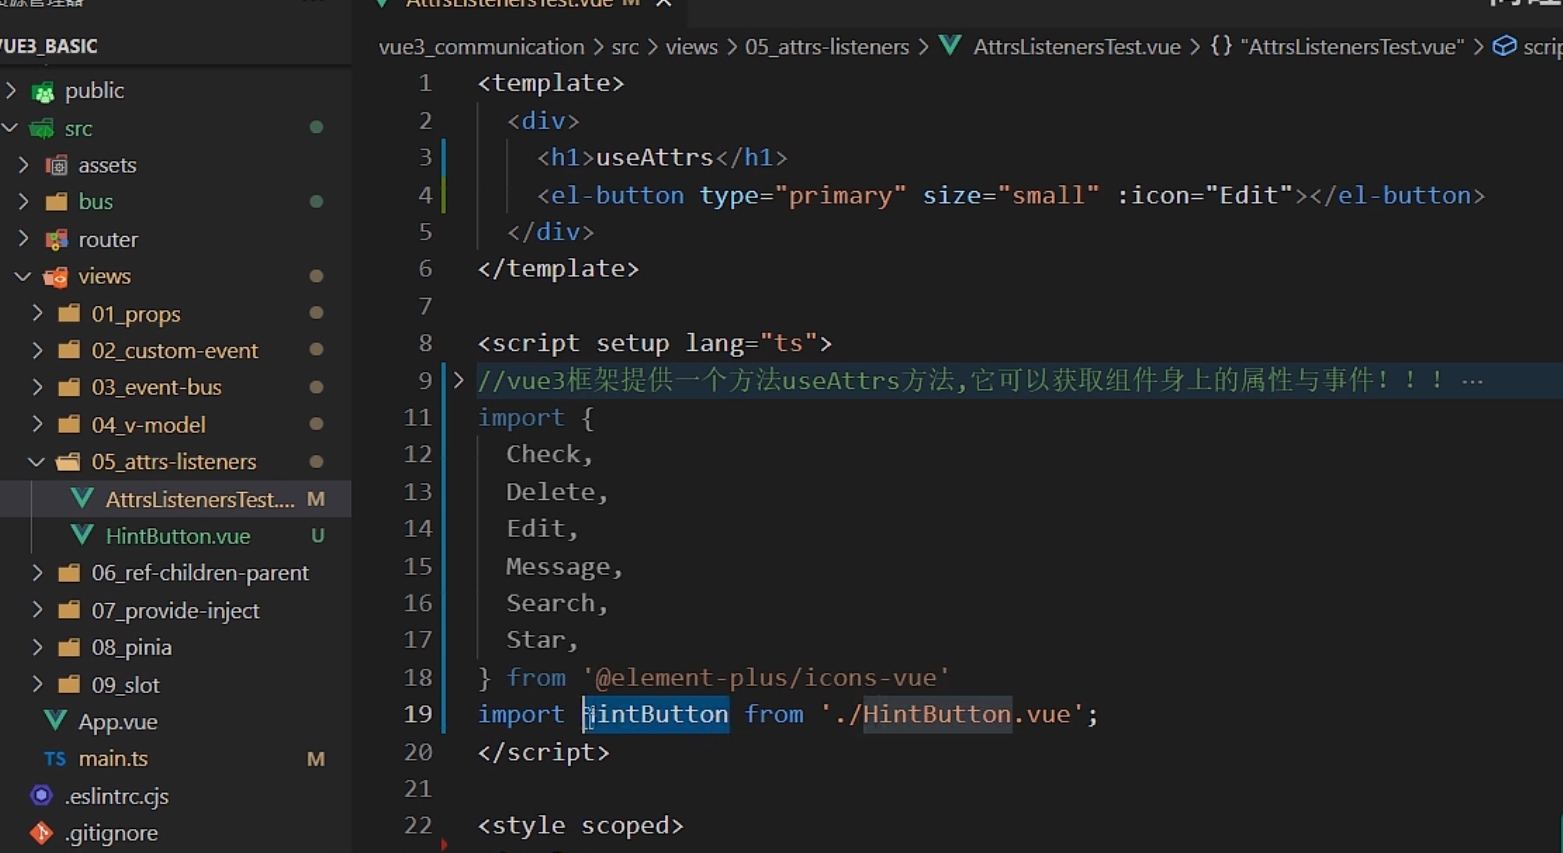The image size is (1563, 853).
Task: Open src segment in breadcrumb
Action: pyautogui.click(x=625, y=47)
